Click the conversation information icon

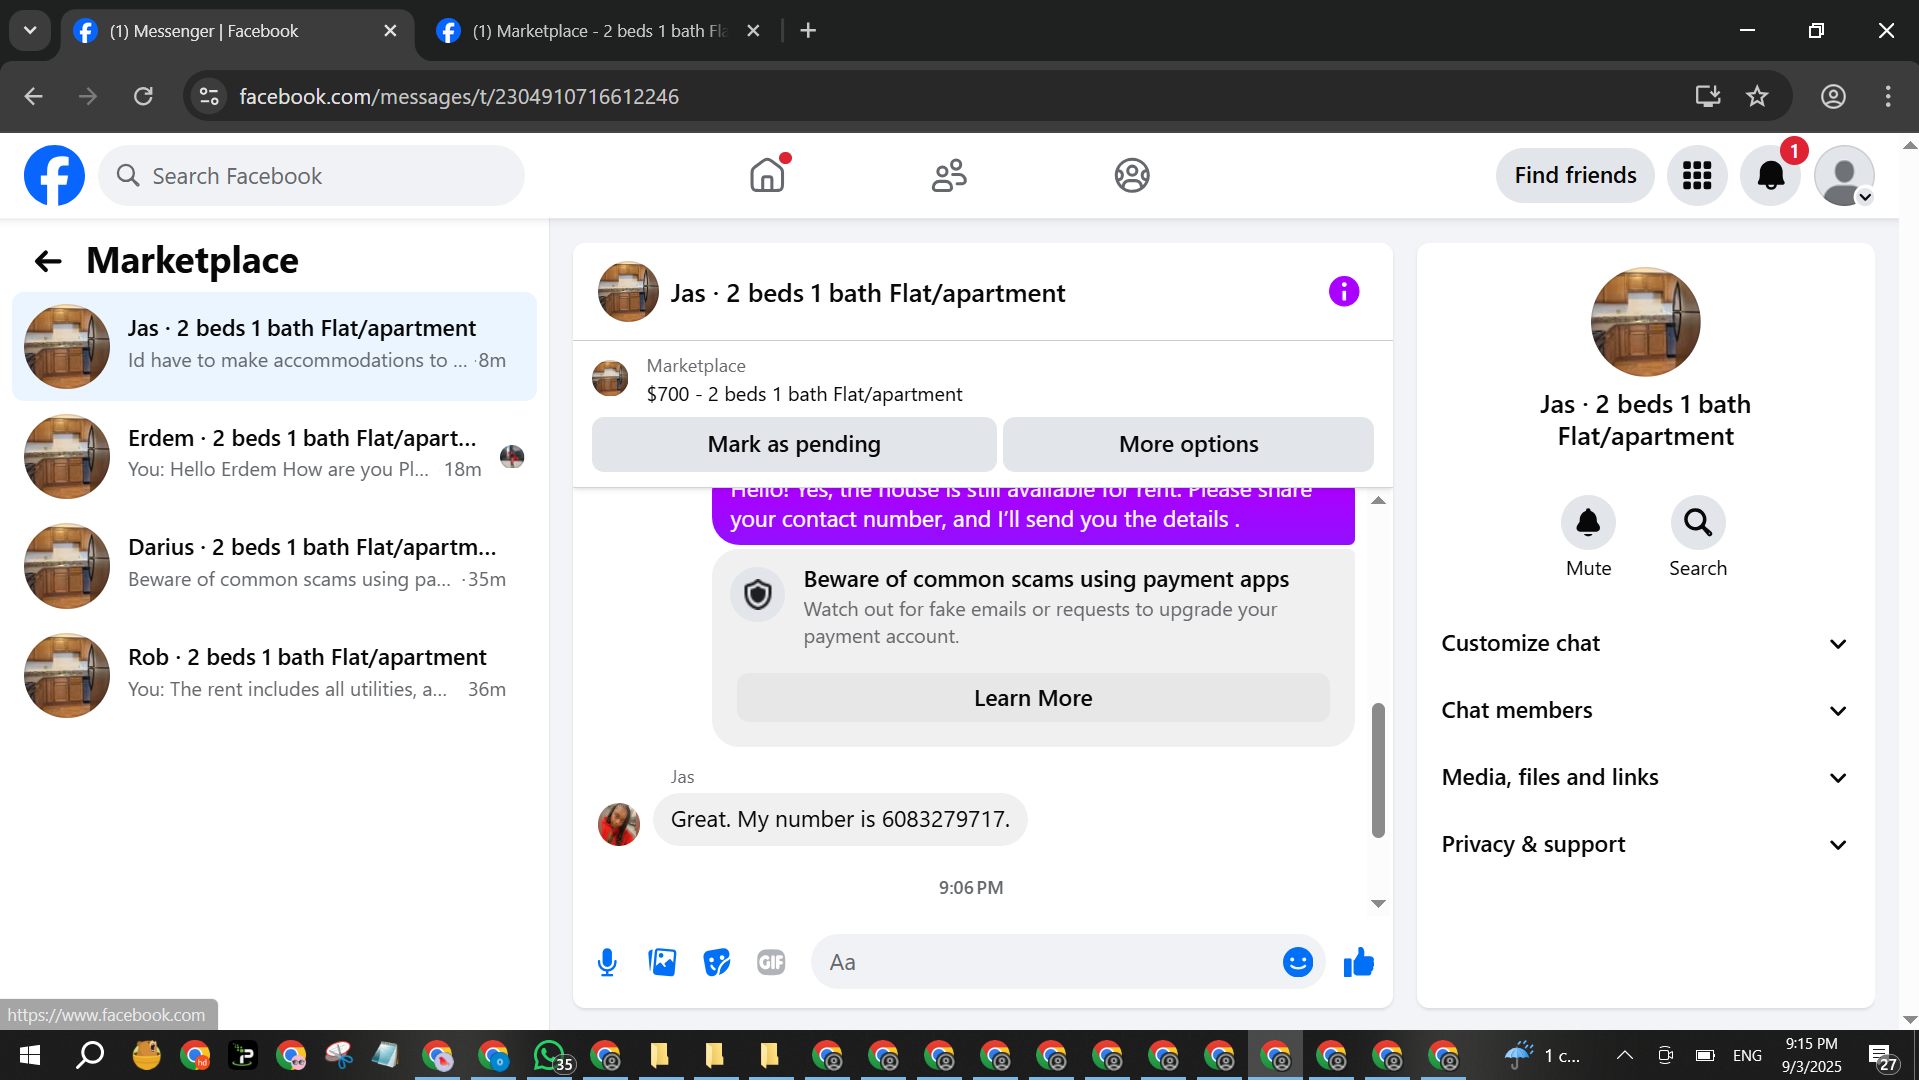point(1343,292)
